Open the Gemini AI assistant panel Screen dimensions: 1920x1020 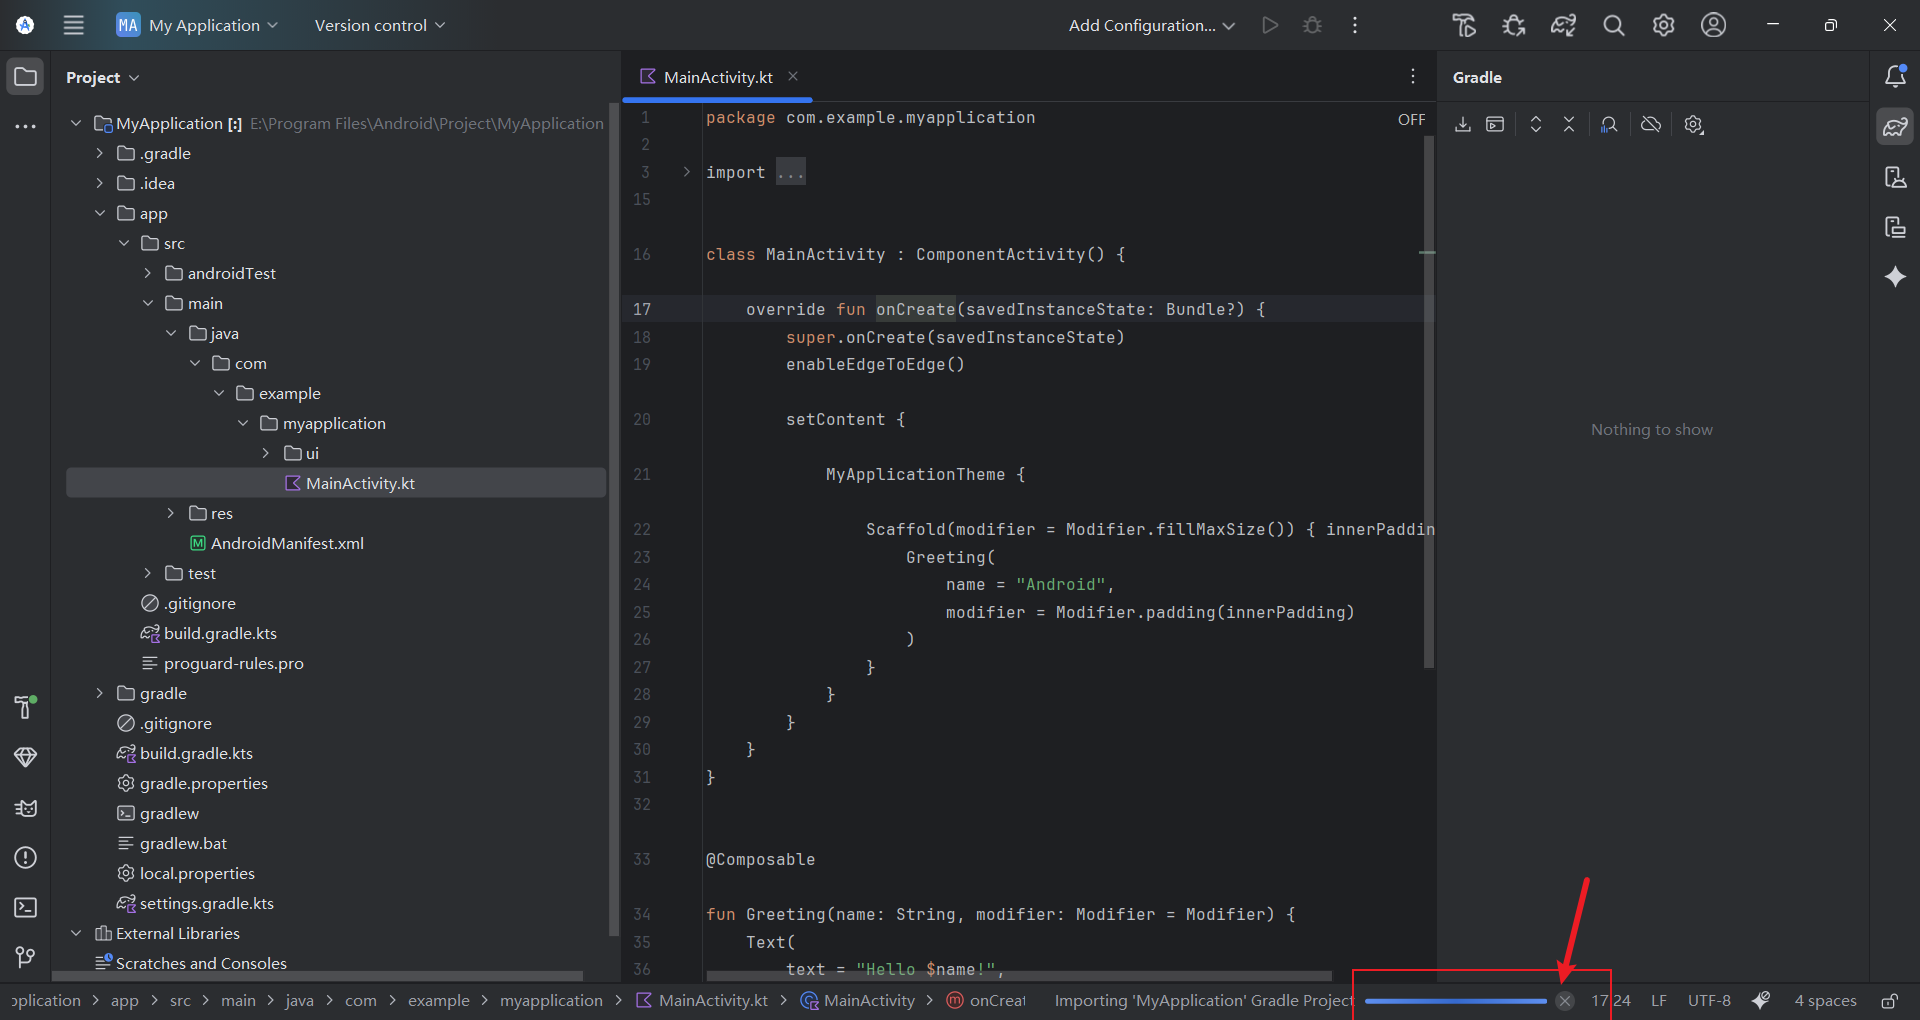pyautogui.click(x=1895, y=277)
